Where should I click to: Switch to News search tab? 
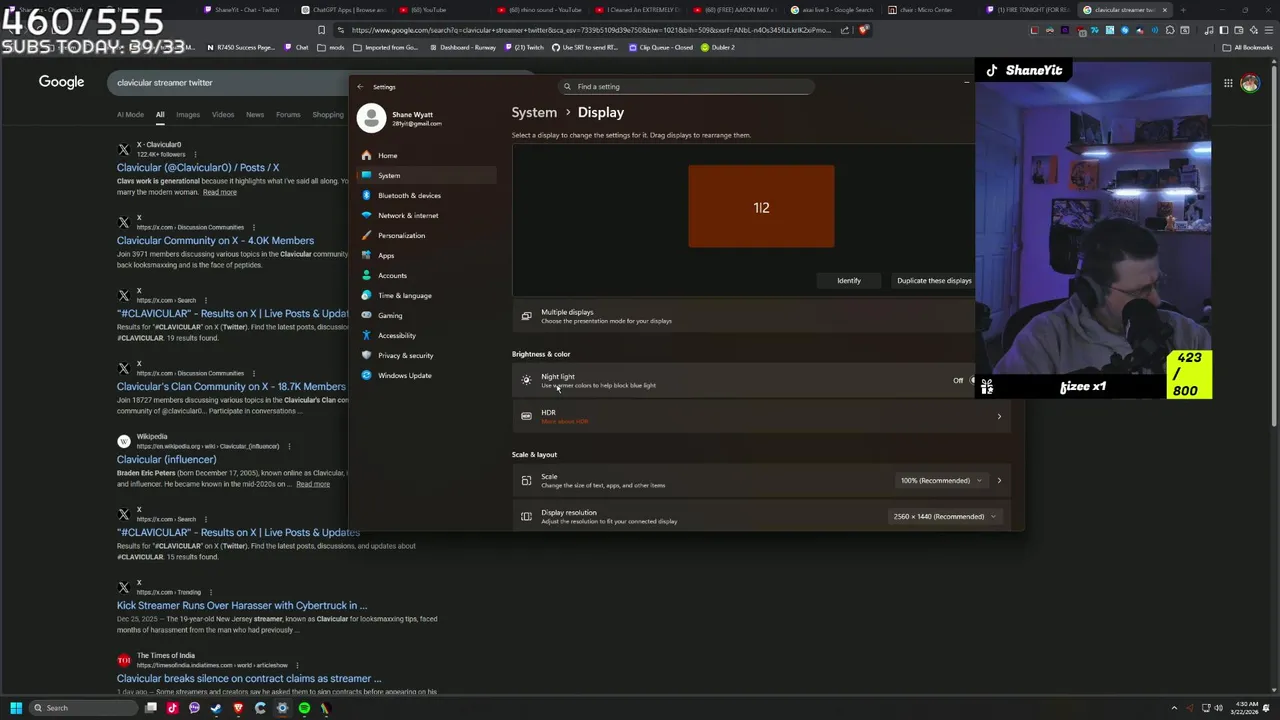pyautogui.click(x=255, y=115)
